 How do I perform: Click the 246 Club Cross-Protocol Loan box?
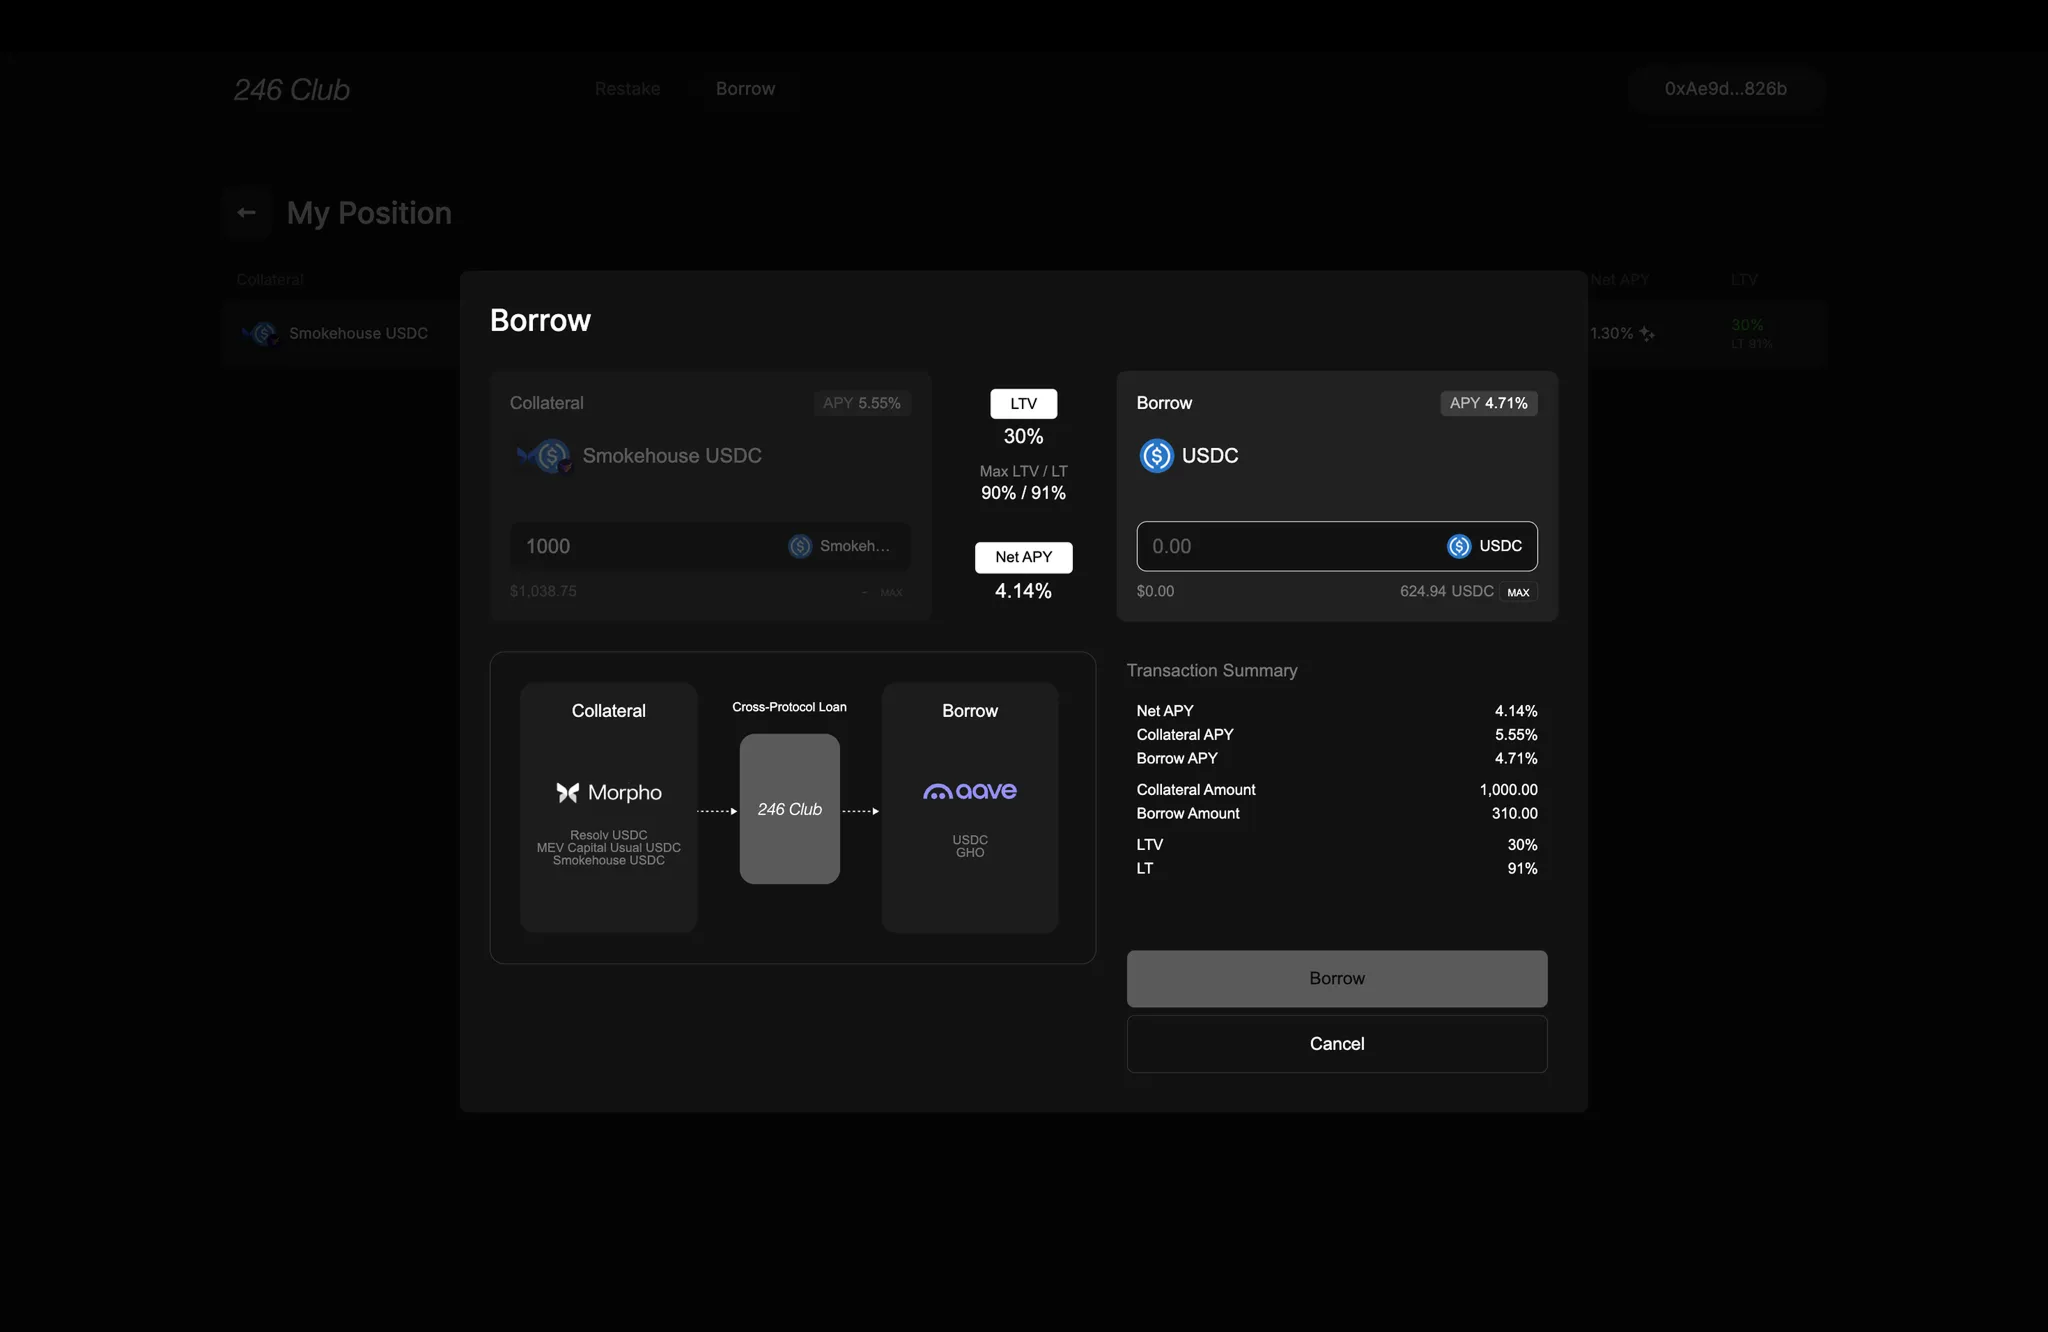click(x=789, y=809)
